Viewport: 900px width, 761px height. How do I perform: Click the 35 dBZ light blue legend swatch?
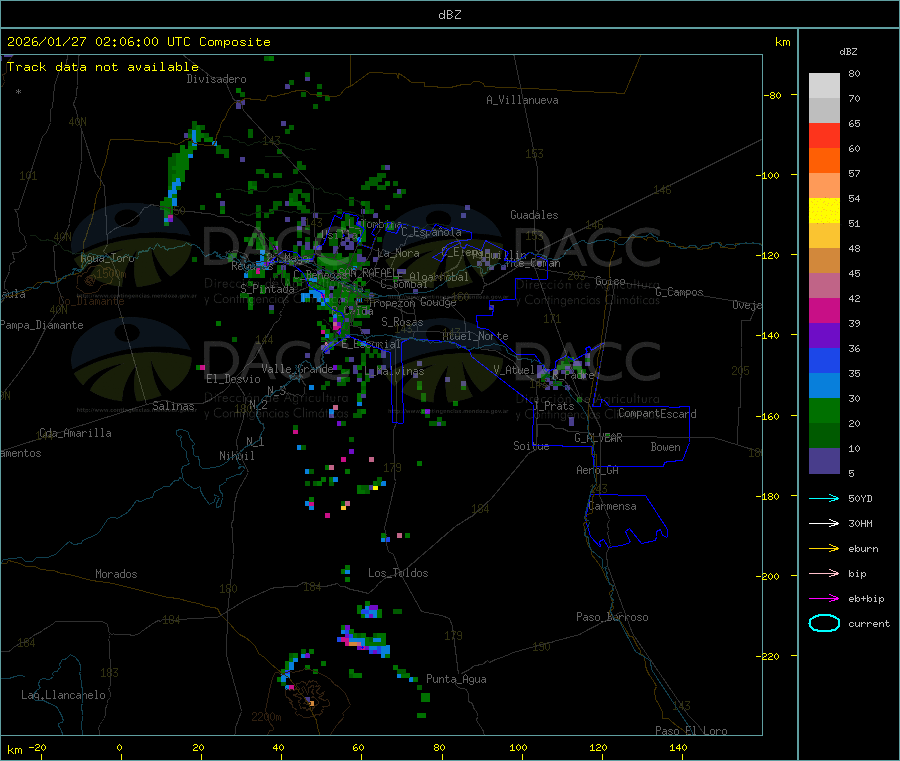[x=824, y=385]
